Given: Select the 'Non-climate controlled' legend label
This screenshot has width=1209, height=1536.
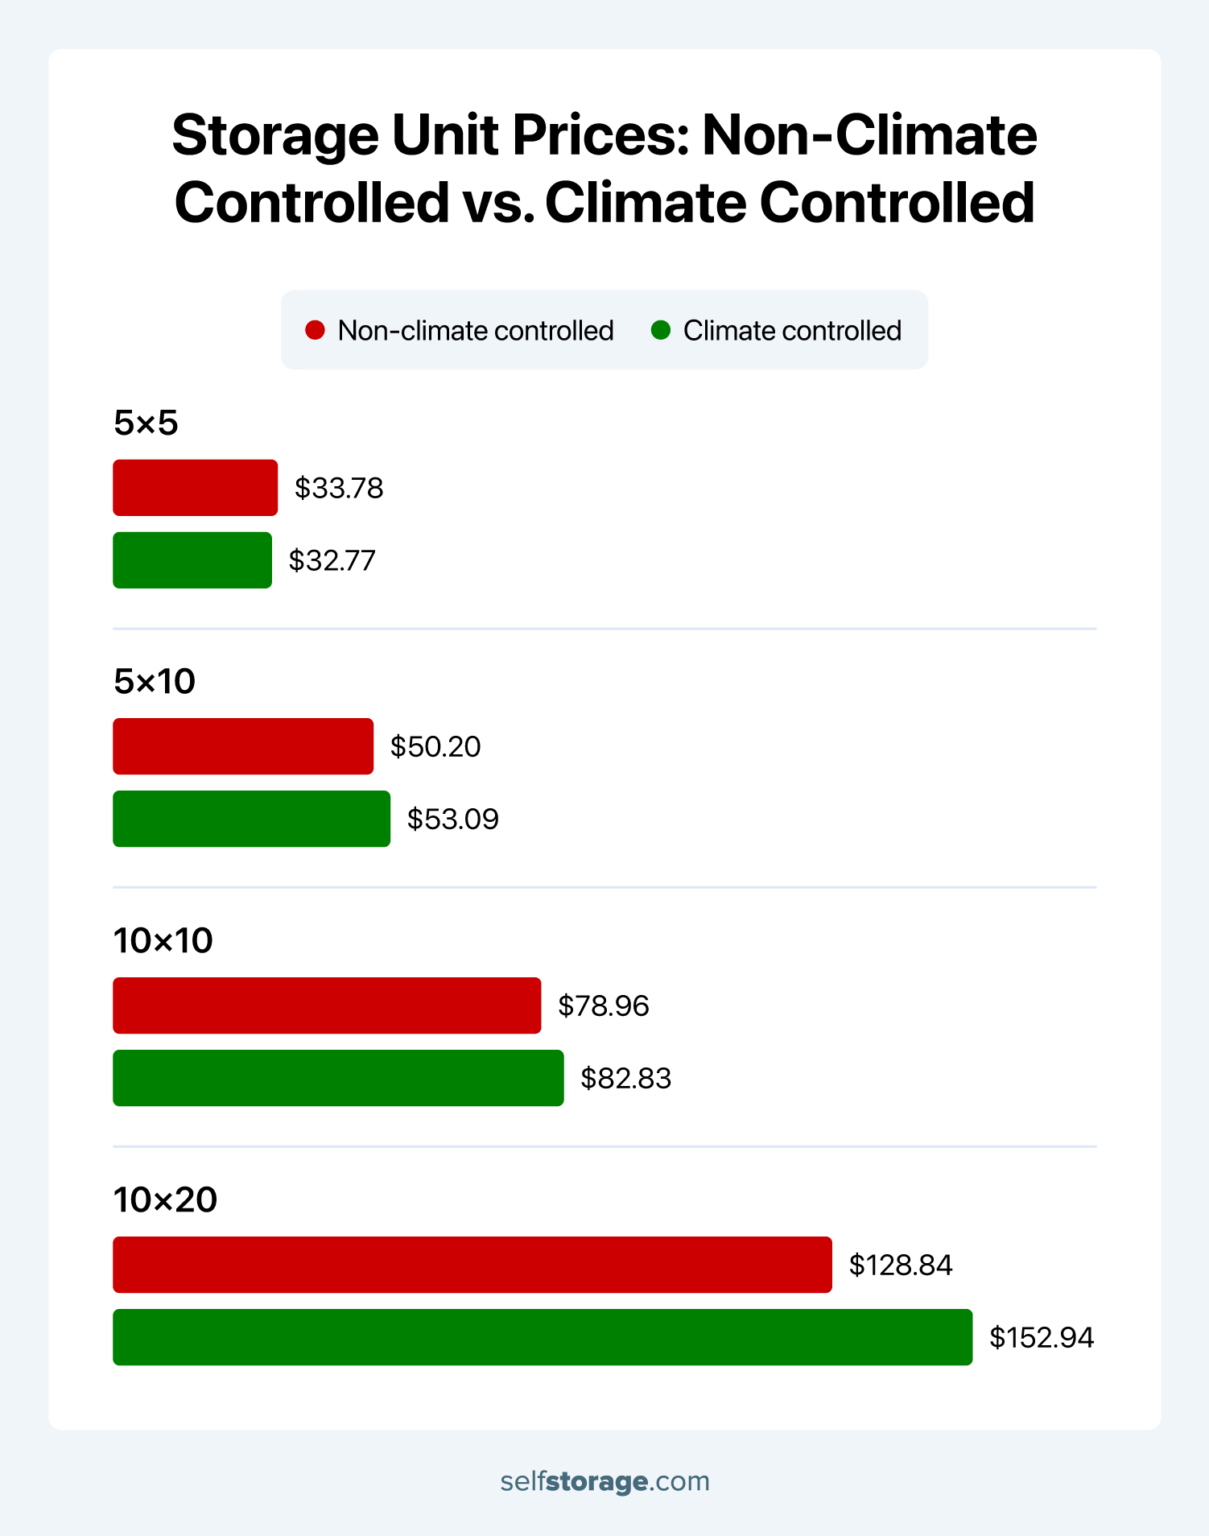Looking at the screenshot, I should pyautogui.click(x=475, y=331).
